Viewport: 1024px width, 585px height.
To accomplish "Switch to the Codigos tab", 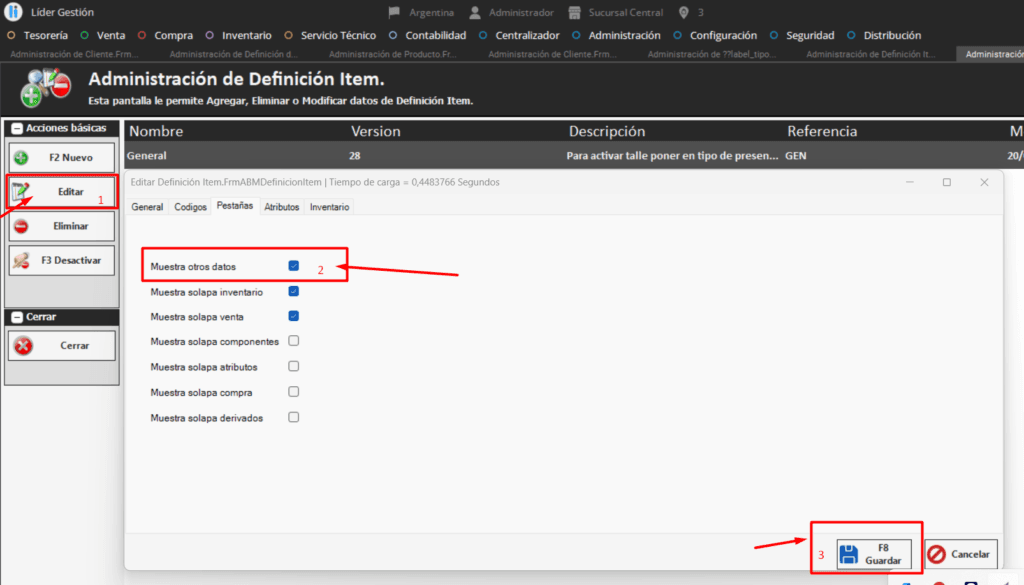I will tap(190, 207).
